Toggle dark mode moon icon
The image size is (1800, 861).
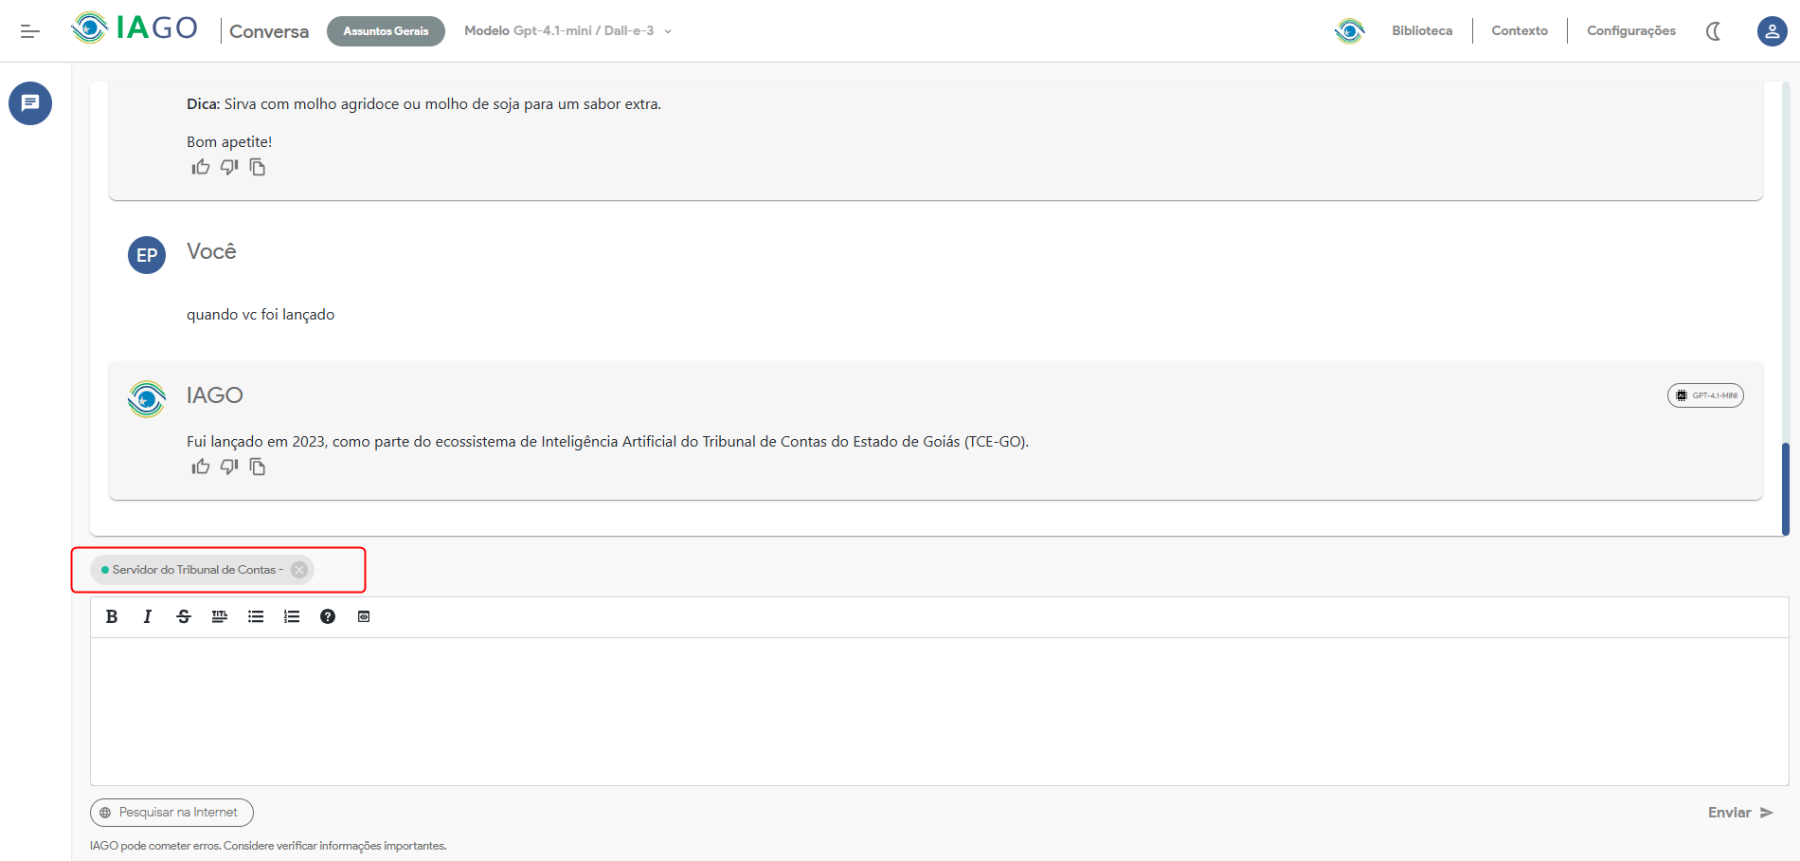pyautogui.click(x=1713, y=31)
